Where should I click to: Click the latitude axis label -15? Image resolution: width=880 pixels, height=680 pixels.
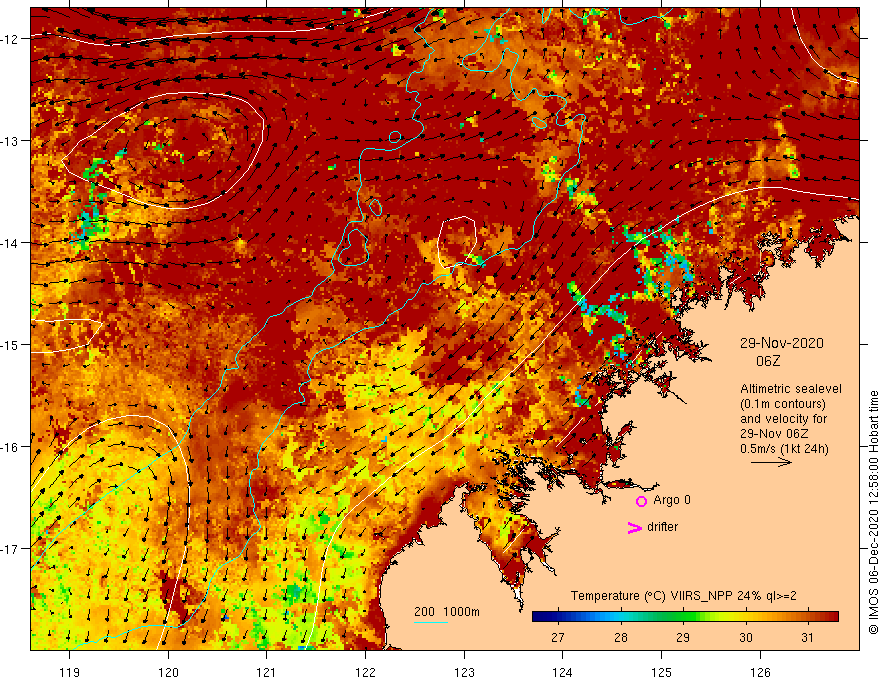click(10, 344)
